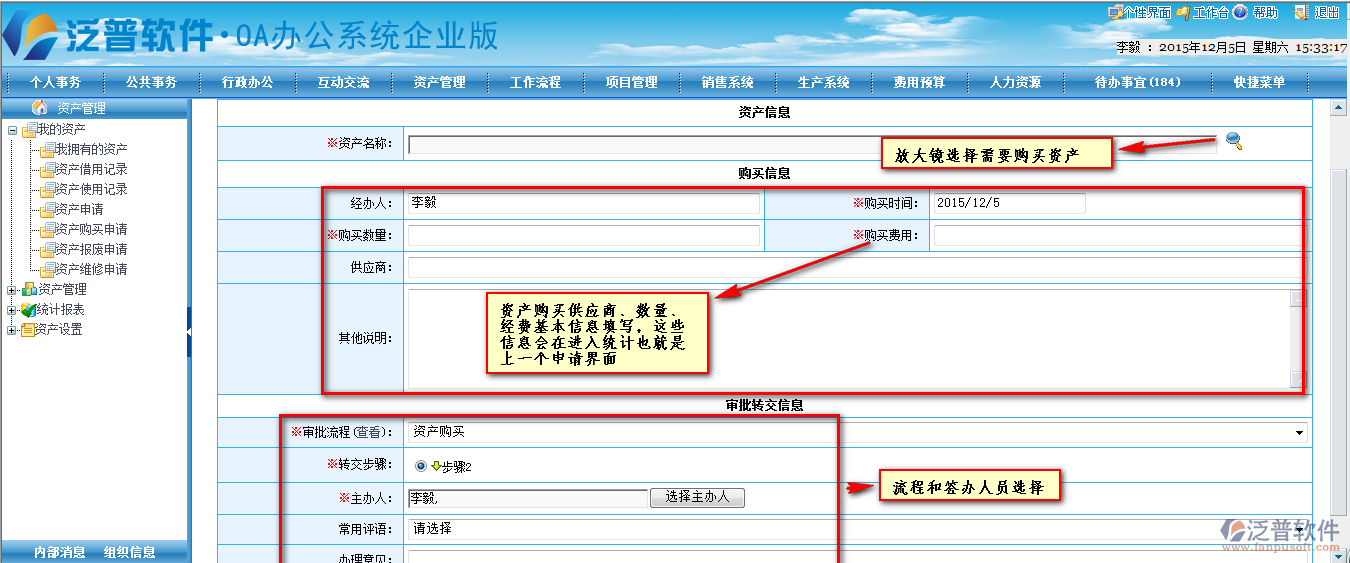The height and width of the screenshot is (563, 1350).
Task: Click the 资产名称 input field
Action: coord(812,144)
